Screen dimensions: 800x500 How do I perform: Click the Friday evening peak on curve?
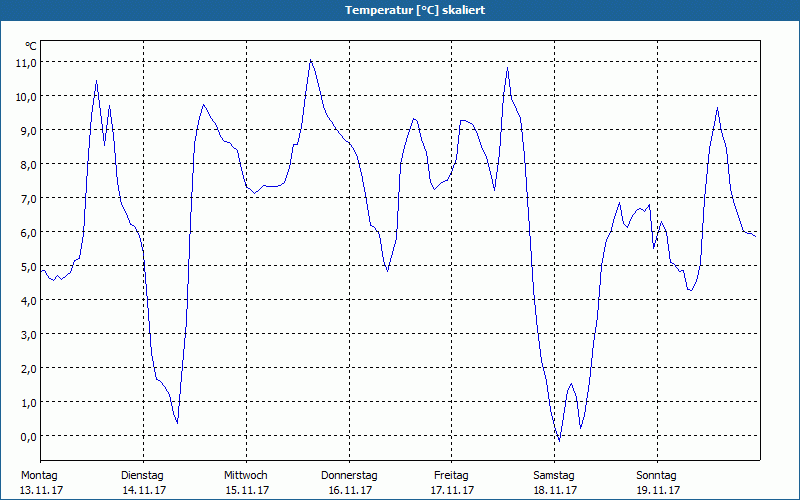(x=507, y=68)
